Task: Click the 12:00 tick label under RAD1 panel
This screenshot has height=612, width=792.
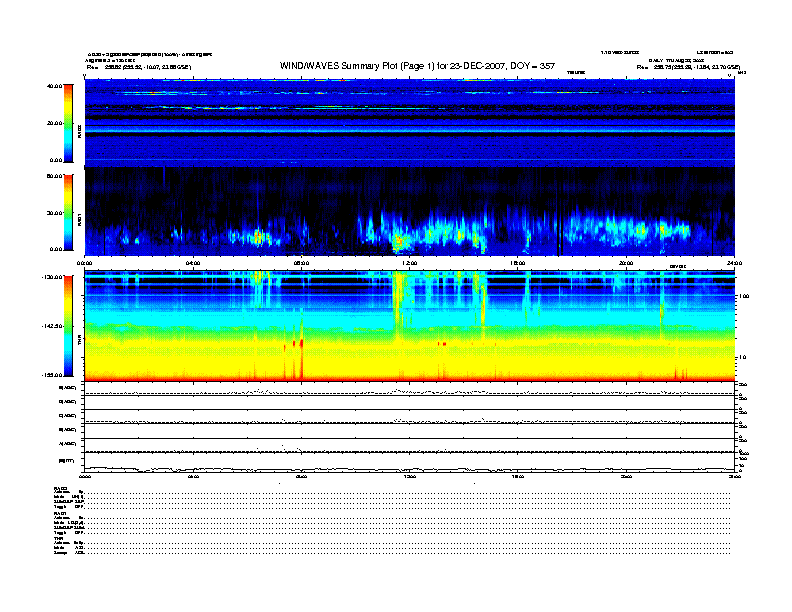Action: (x=410, y=263)
